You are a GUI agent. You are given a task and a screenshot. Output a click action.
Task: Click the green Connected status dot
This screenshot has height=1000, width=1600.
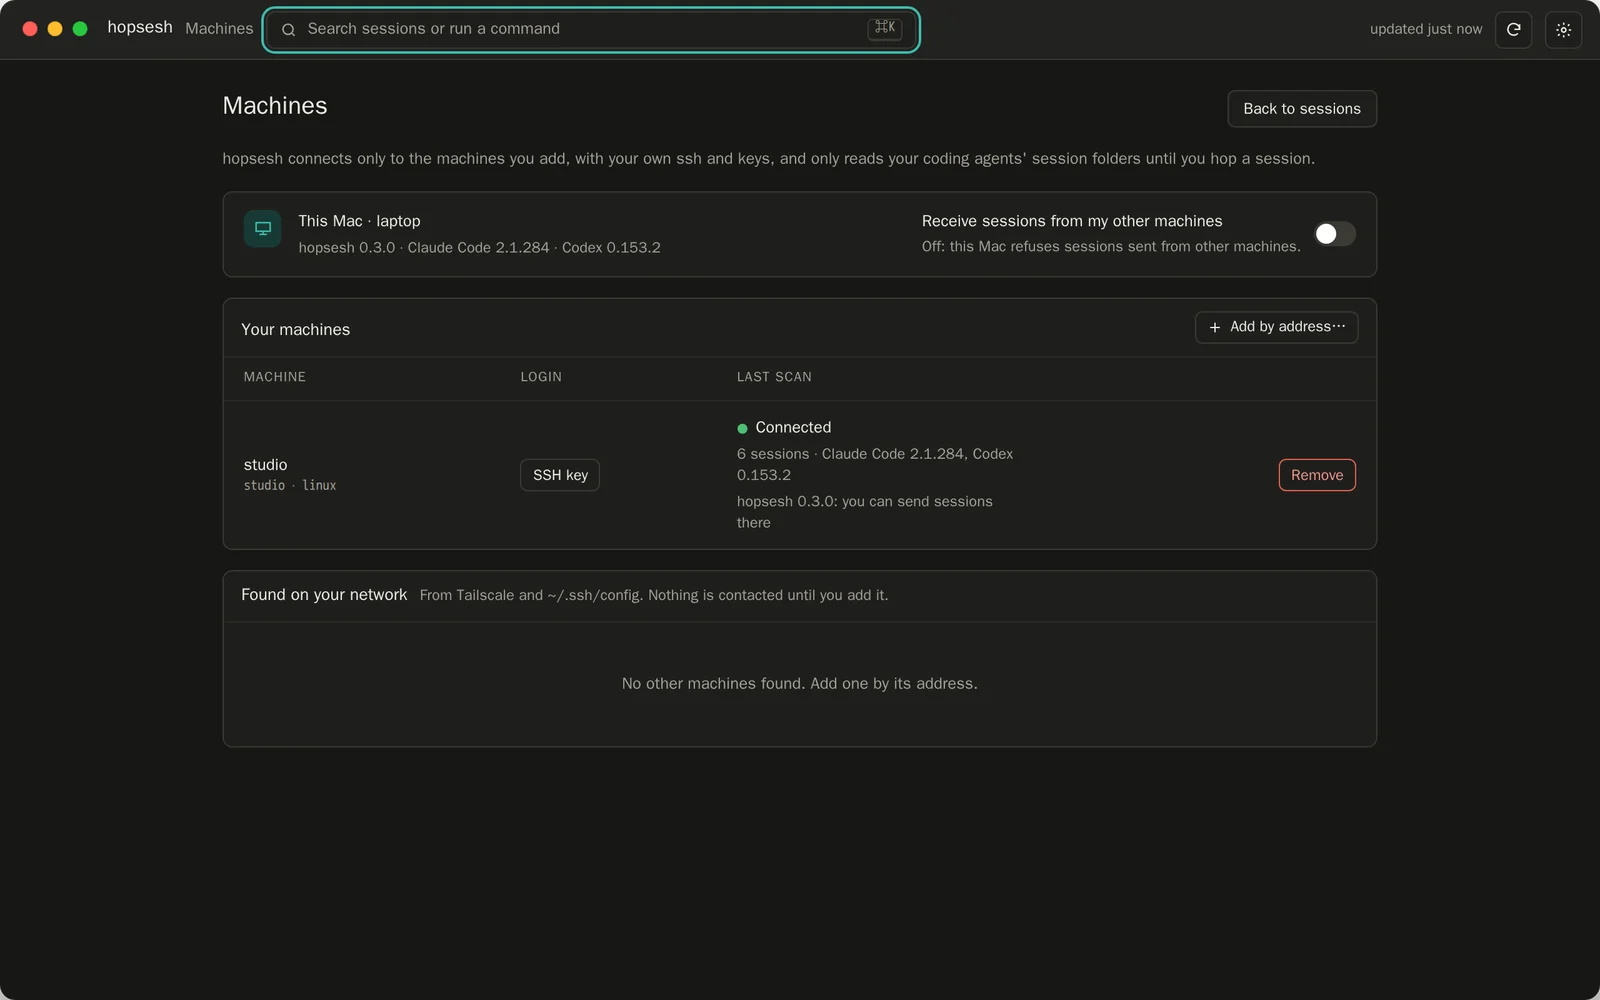point(742,428)
